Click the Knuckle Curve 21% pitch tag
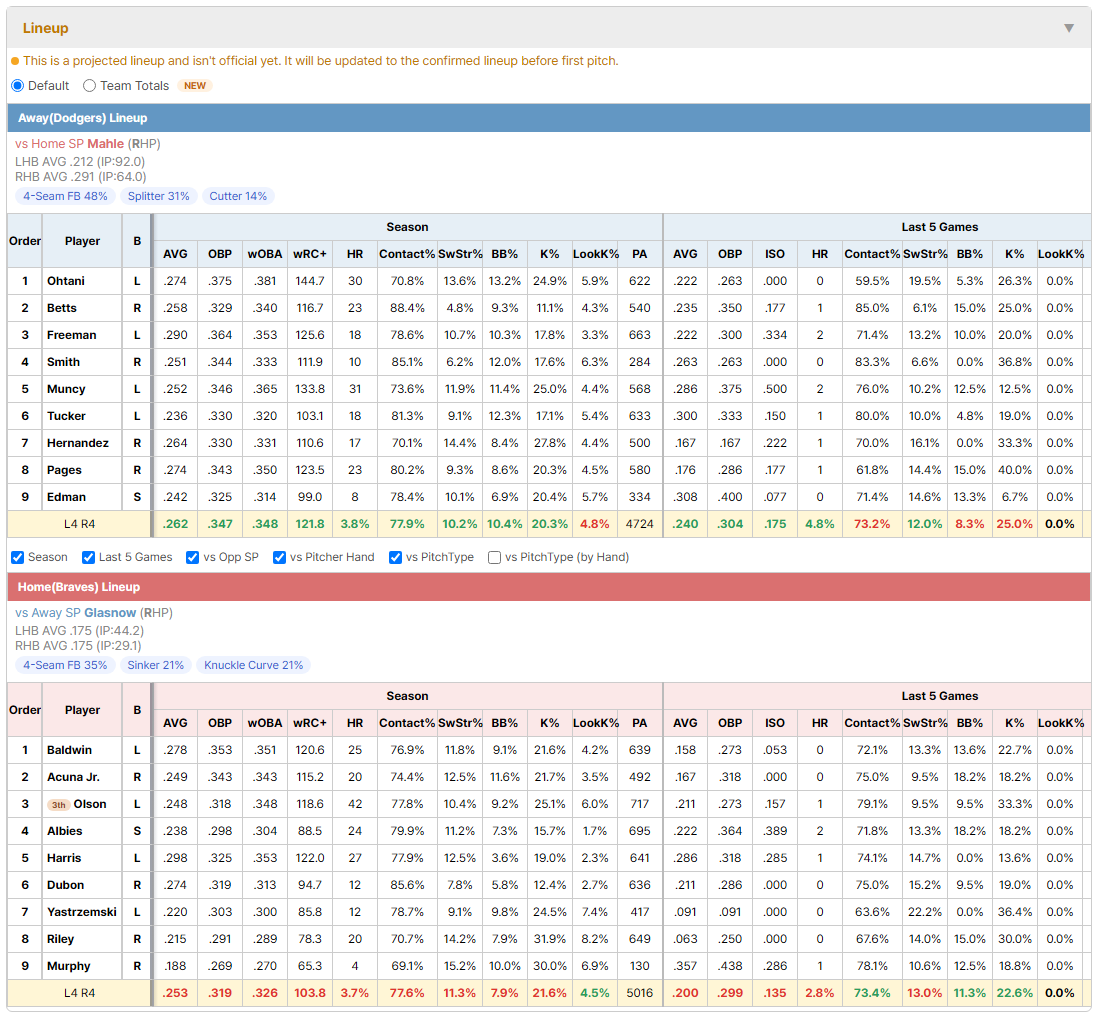This screenshot has height=1018, width=1098. coord(253,665)
